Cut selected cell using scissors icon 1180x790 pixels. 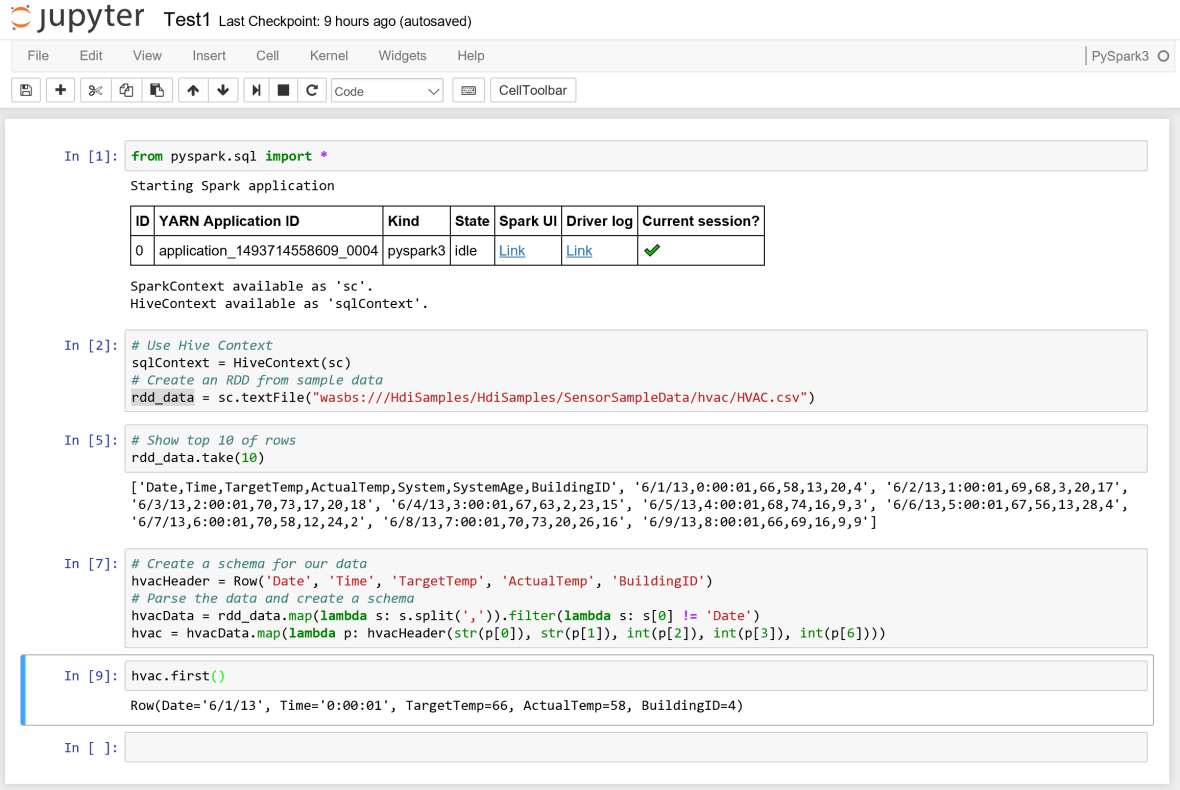(95, 90)
